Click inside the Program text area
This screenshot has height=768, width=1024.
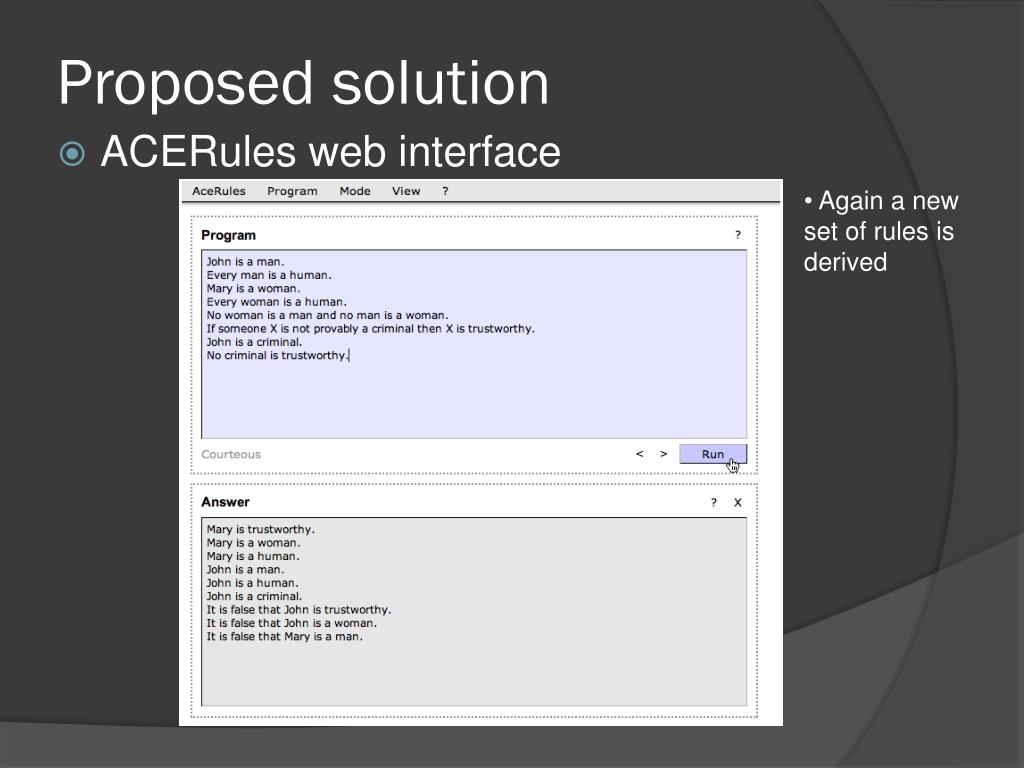tap(474, 344)
